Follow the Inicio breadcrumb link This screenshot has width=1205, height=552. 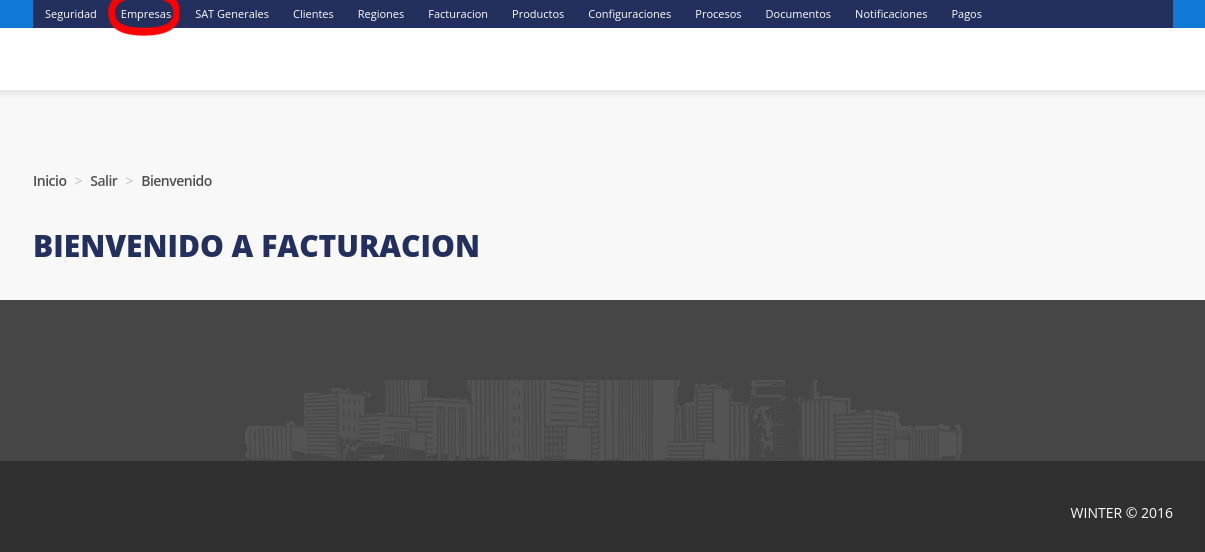coord(50,181)
